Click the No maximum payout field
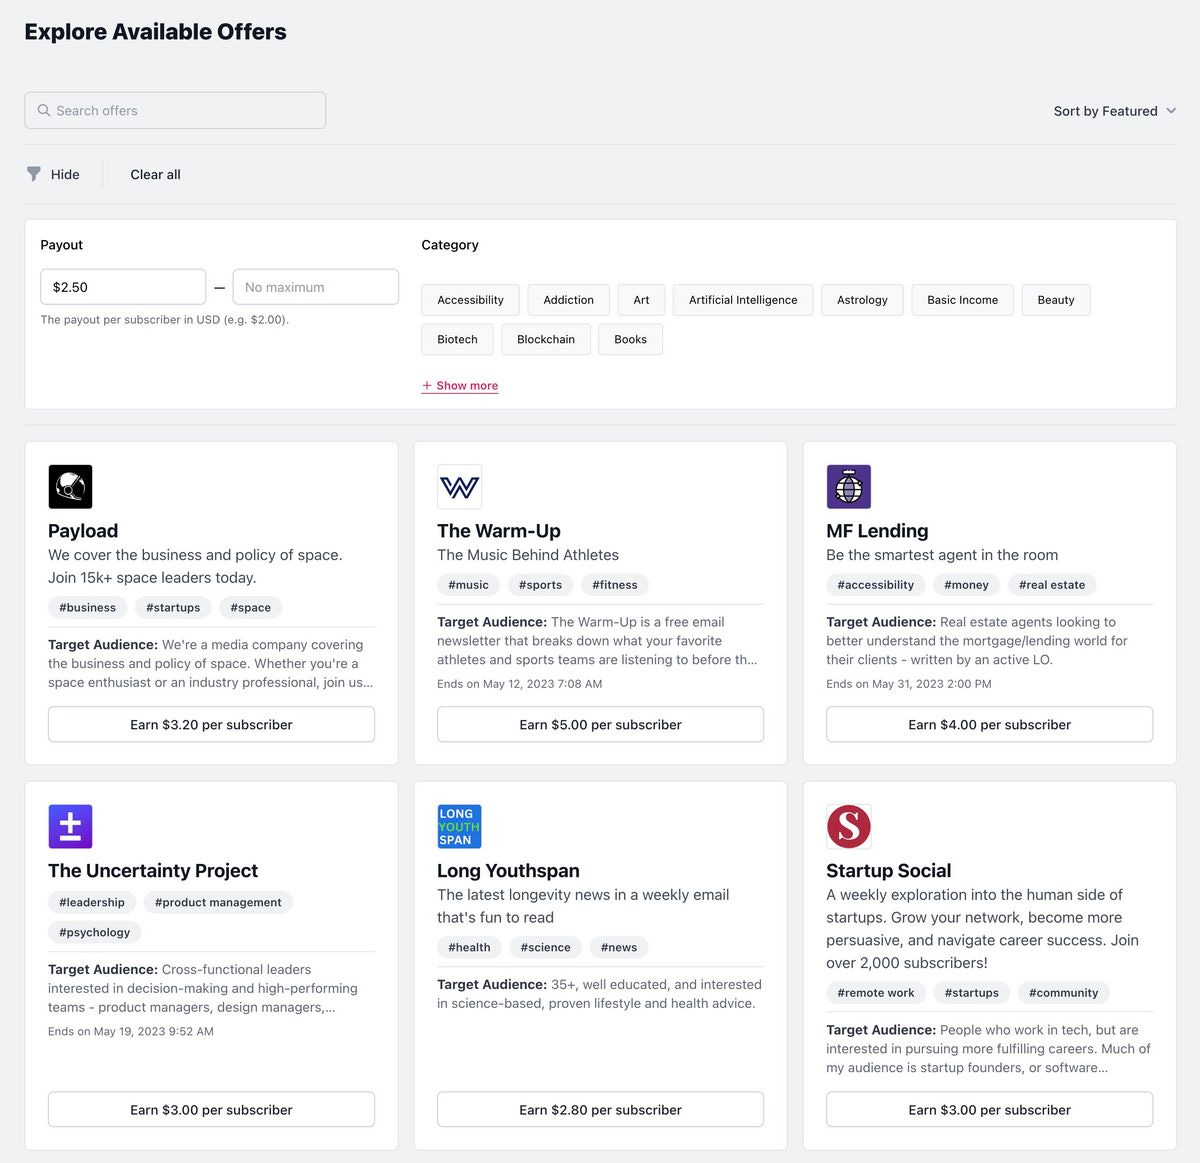The image size is (1200, 1163). (315, 287)
